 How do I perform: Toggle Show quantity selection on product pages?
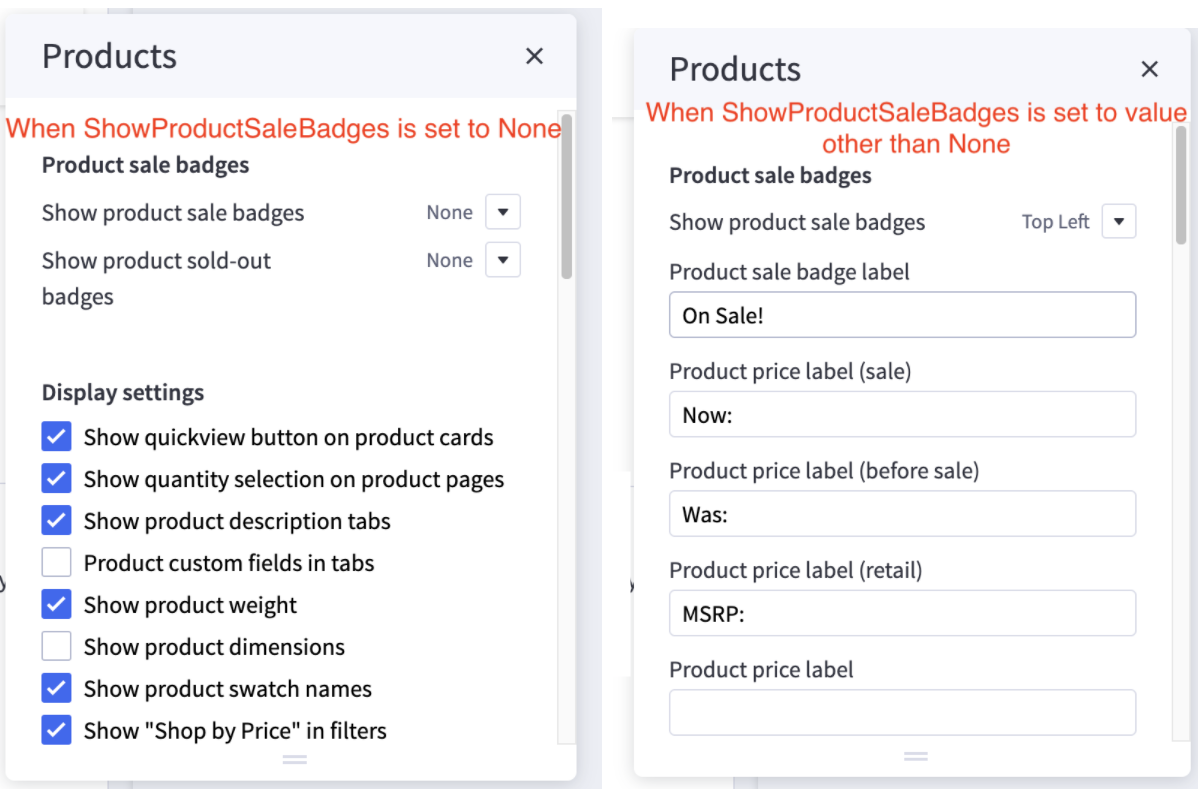[57, 479]
